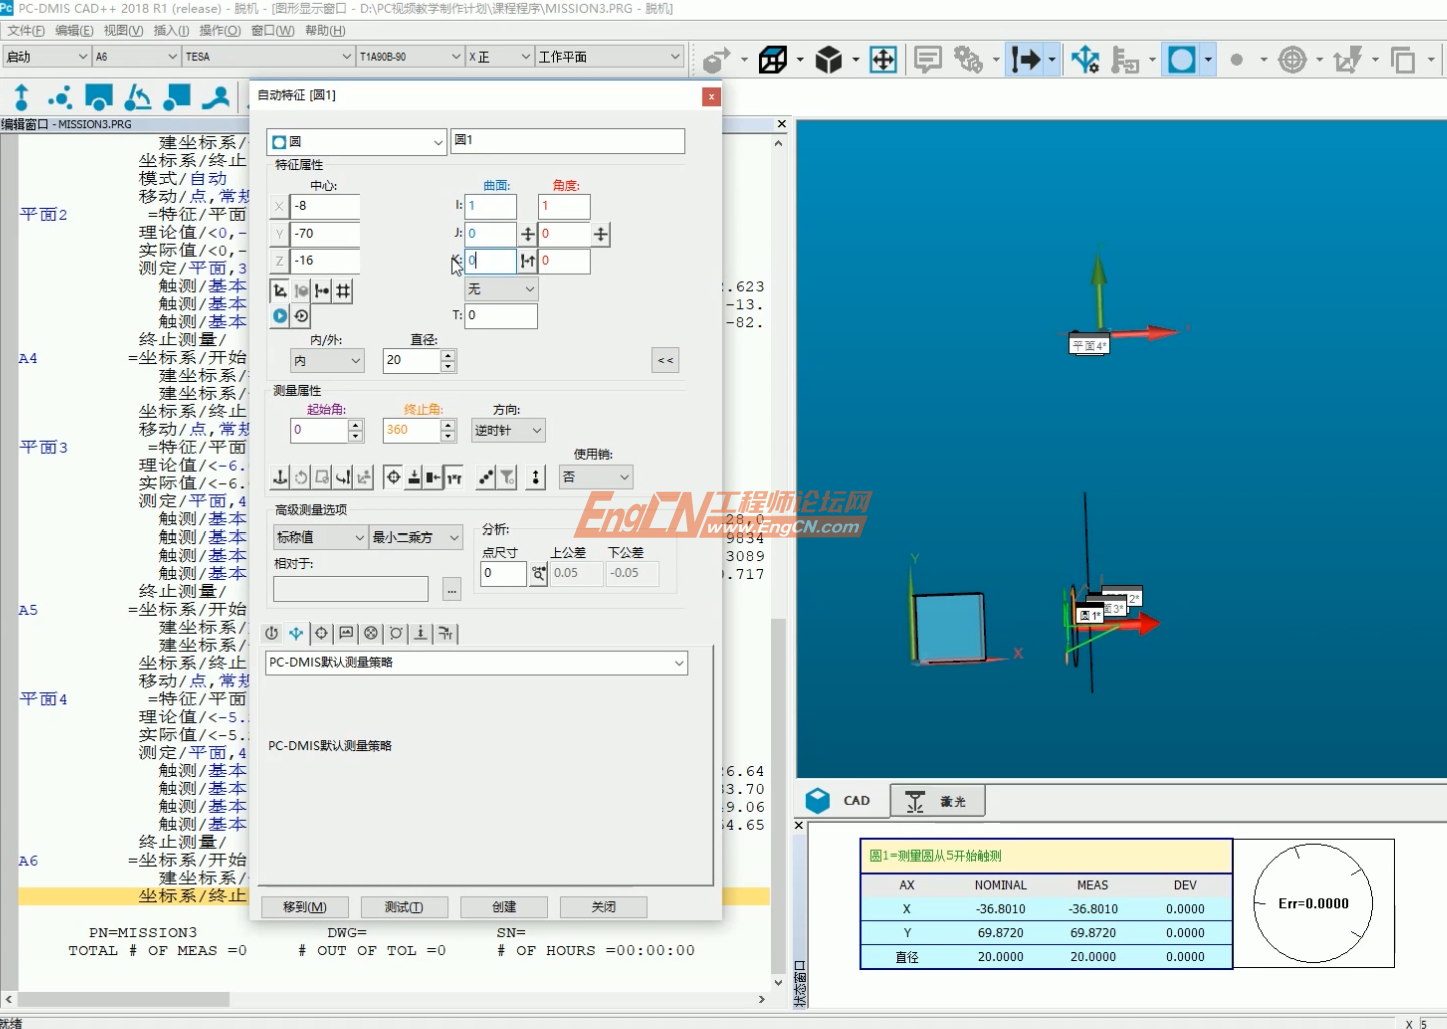Click the 测试 button in the dialog
The width and height of the screenshot is (1447, 1029).
click(x=404, y=906)
